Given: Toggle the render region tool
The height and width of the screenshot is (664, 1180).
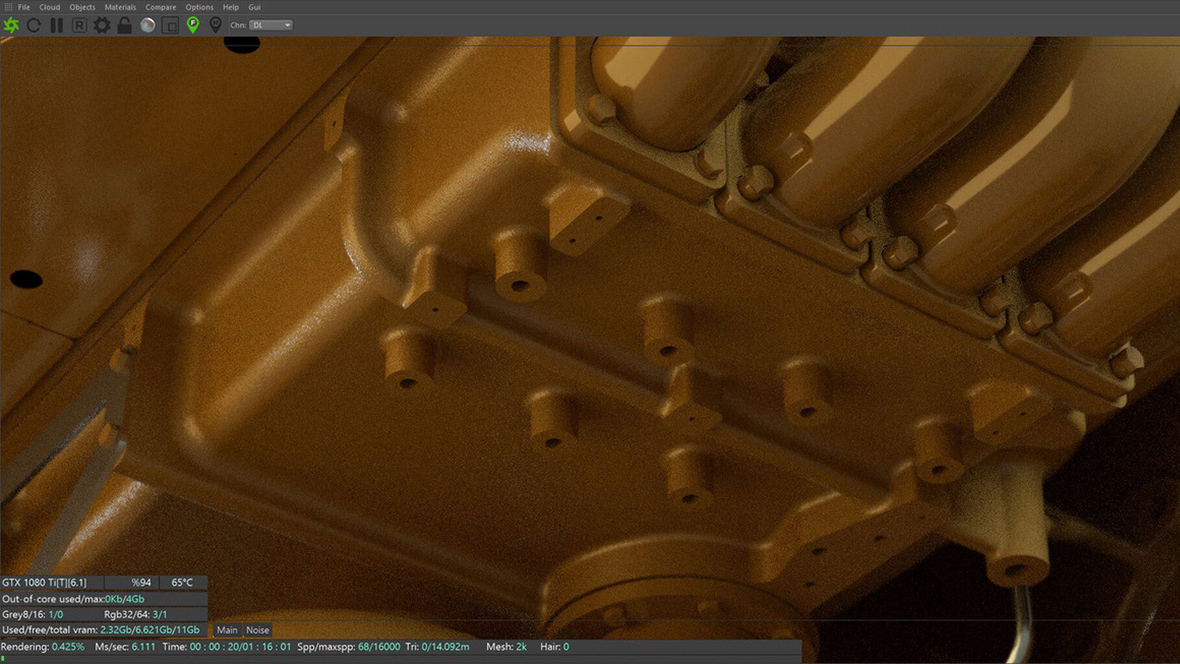Looking at the screenshot, I should coord(170,25).
